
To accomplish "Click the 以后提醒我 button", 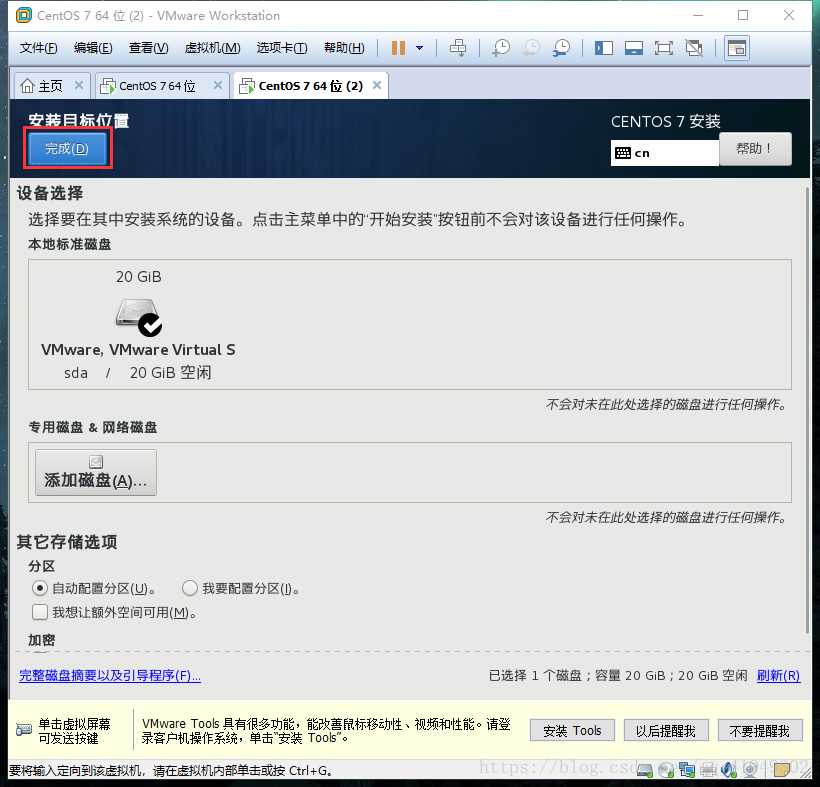I will [x=666, y=731].
